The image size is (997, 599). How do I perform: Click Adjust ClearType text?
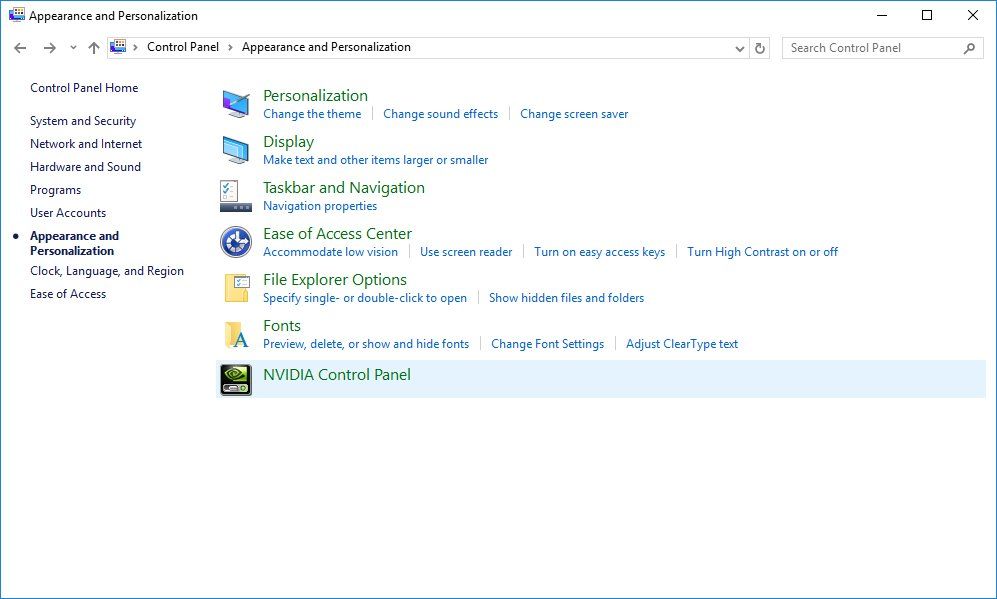click(682, 343)
